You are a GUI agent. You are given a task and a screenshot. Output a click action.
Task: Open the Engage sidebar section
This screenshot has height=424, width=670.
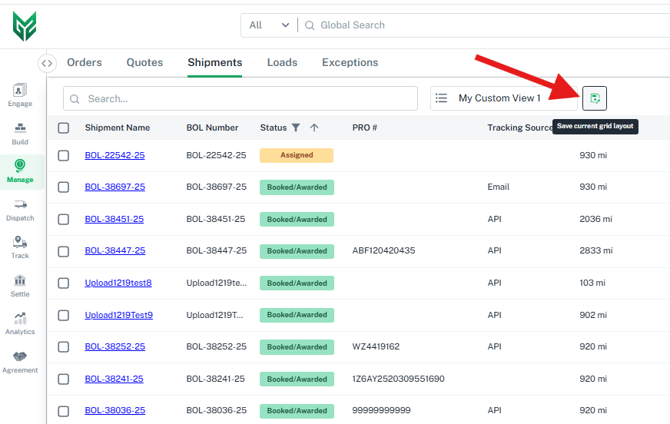pyautogui.click(x=20, y=95)
